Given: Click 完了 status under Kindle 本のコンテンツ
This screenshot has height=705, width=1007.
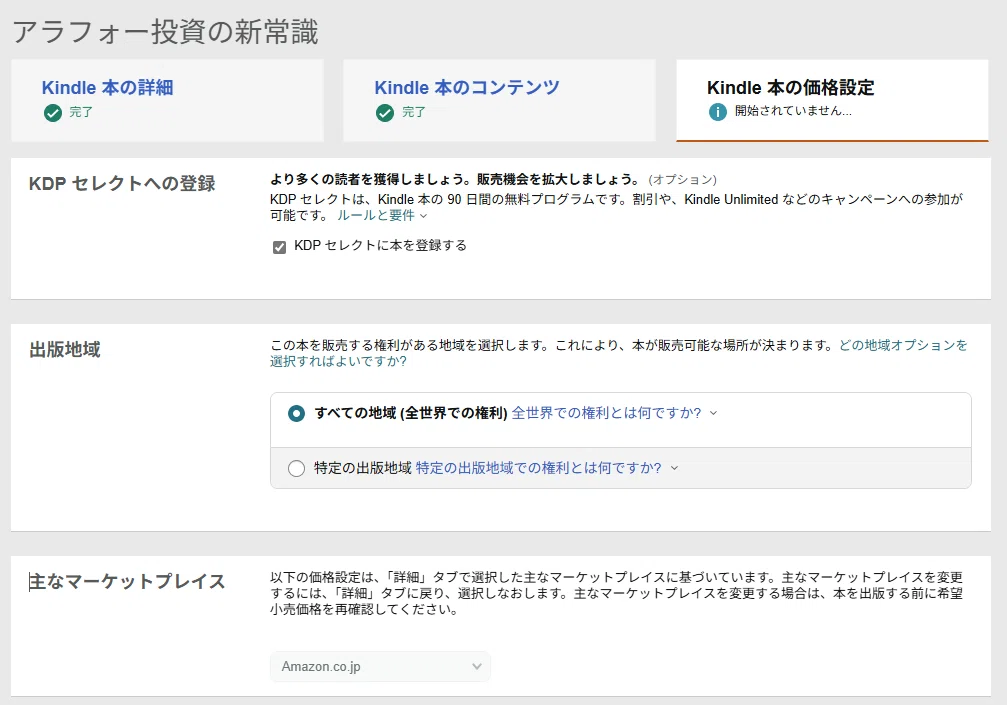Looking at the screenshot, I should coord(414,112).
